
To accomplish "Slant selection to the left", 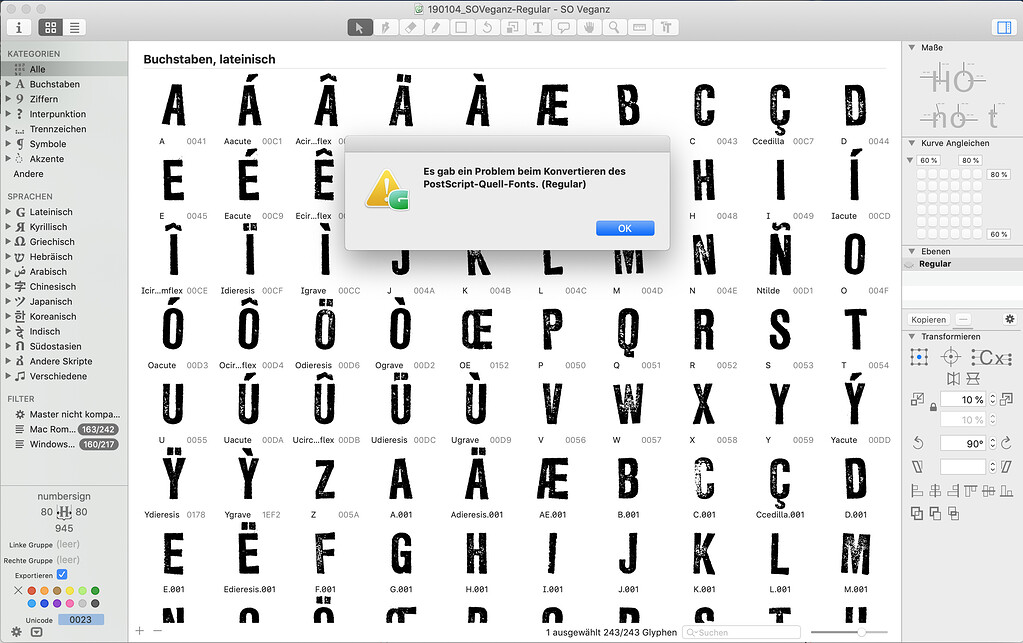I will click(x=918, y=466).
